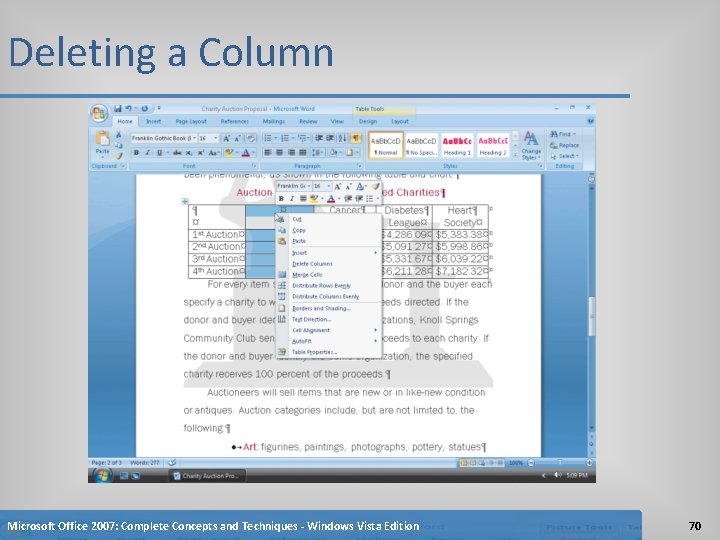This screenshot has width=720, height=540.
Task: Apply the No Spacing style
Action: click(x=421, y=145)
